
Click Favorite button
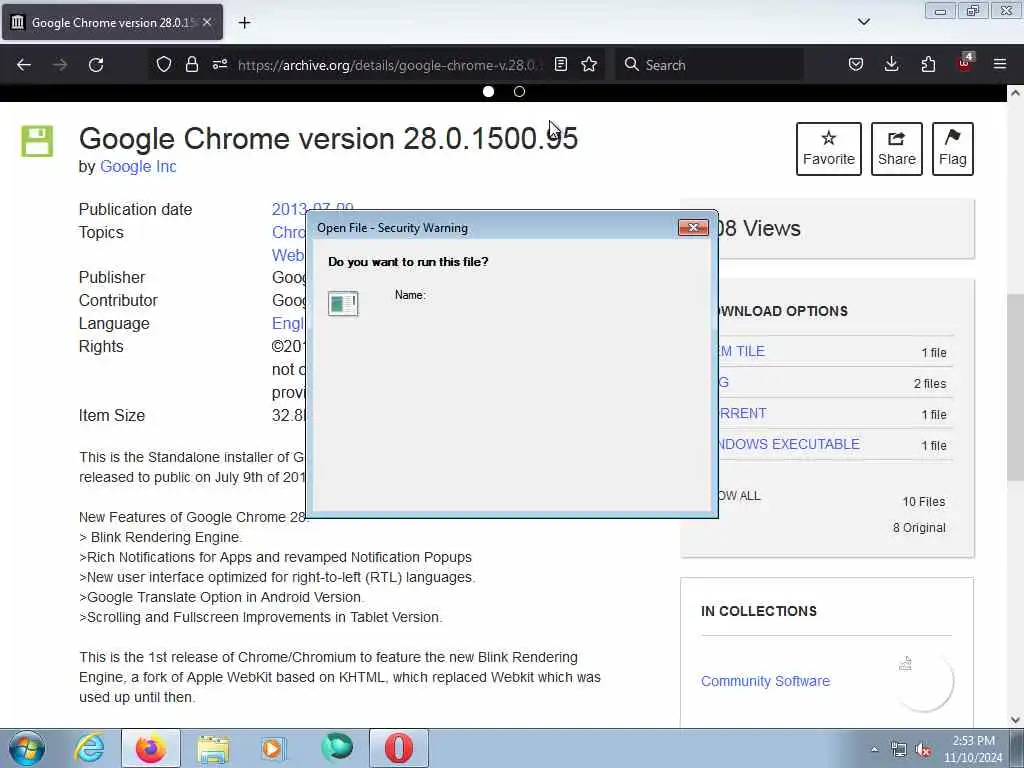(829, 149)
